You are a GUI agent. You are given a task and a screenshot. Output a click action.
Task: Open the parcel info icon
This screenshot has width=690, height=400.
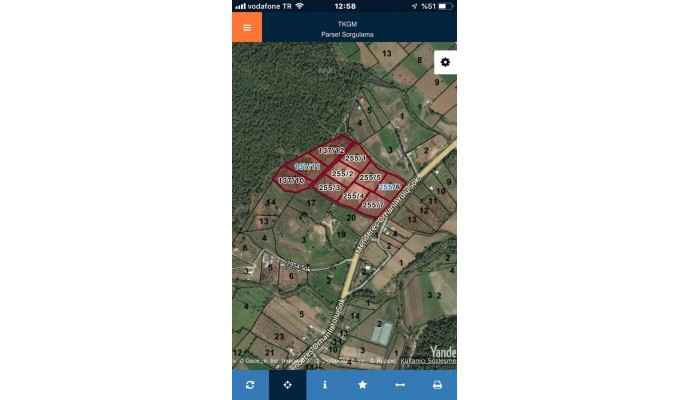[x=325, y=385]
